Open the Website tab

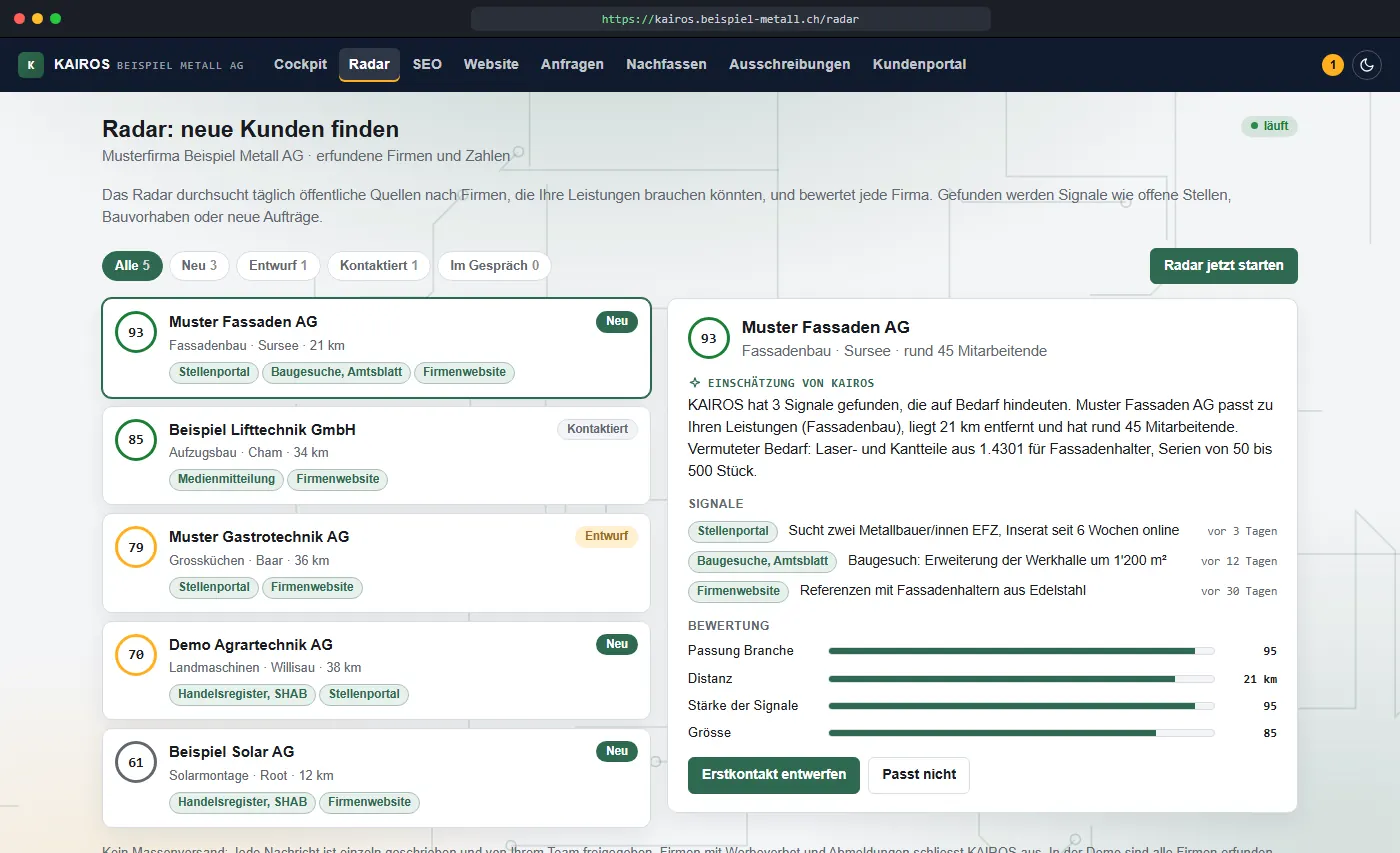pyautogui.click(x=491, y=64)
